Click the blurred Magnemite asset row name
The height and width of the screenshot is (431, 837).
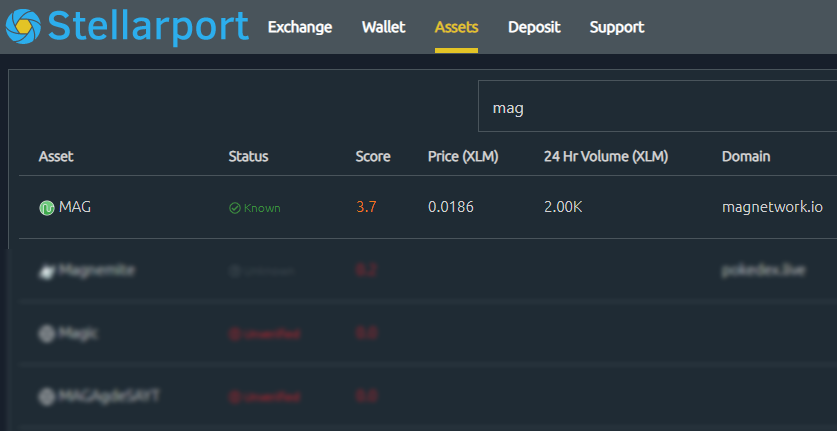(x=97, y=270)
